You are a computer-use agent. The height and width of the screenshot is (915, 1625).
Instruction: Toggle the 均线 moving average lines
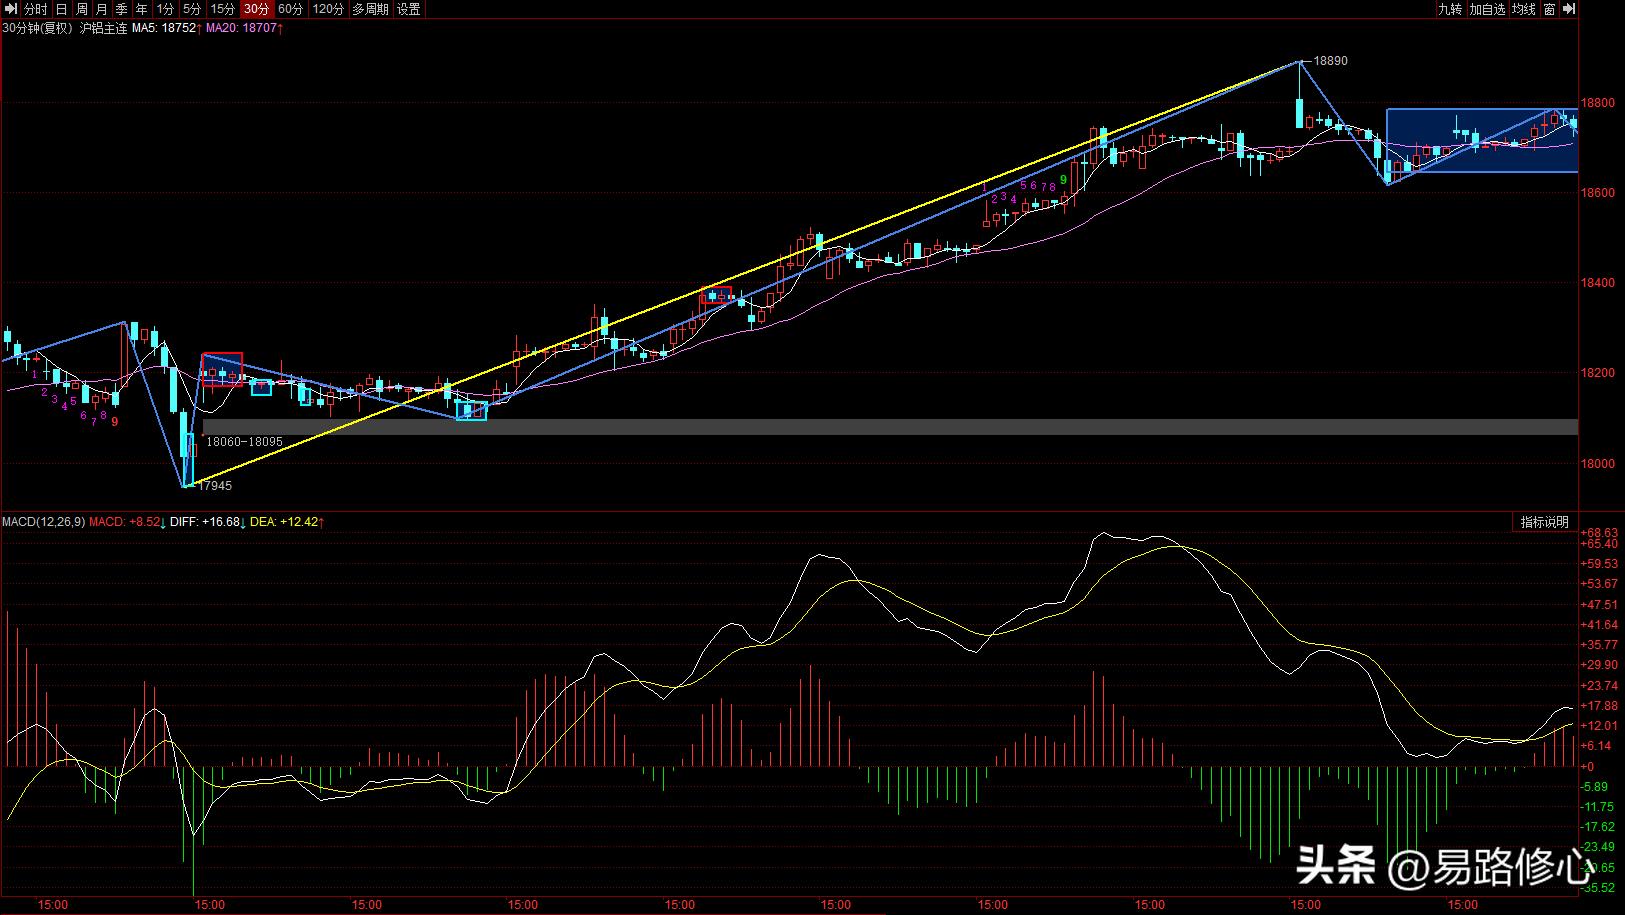(1523, 9)
